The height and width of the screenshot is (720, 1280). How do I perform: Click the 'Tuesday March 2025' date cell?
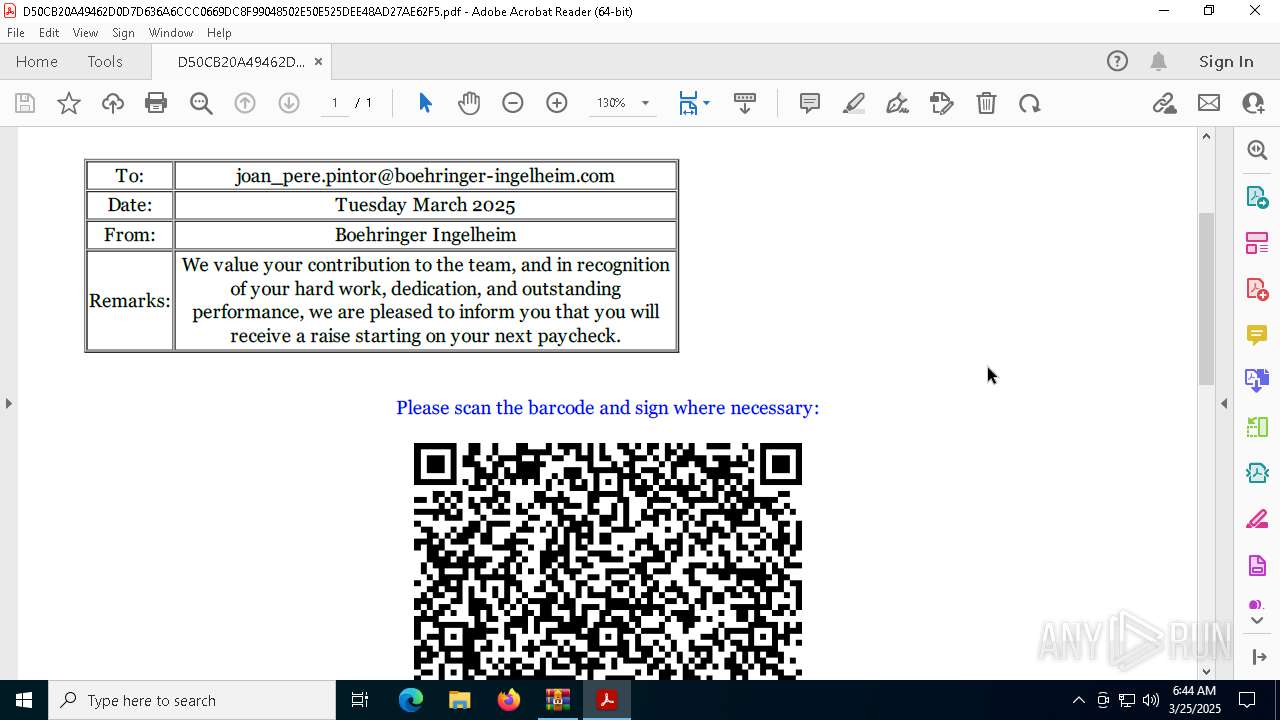coord(425,205)
